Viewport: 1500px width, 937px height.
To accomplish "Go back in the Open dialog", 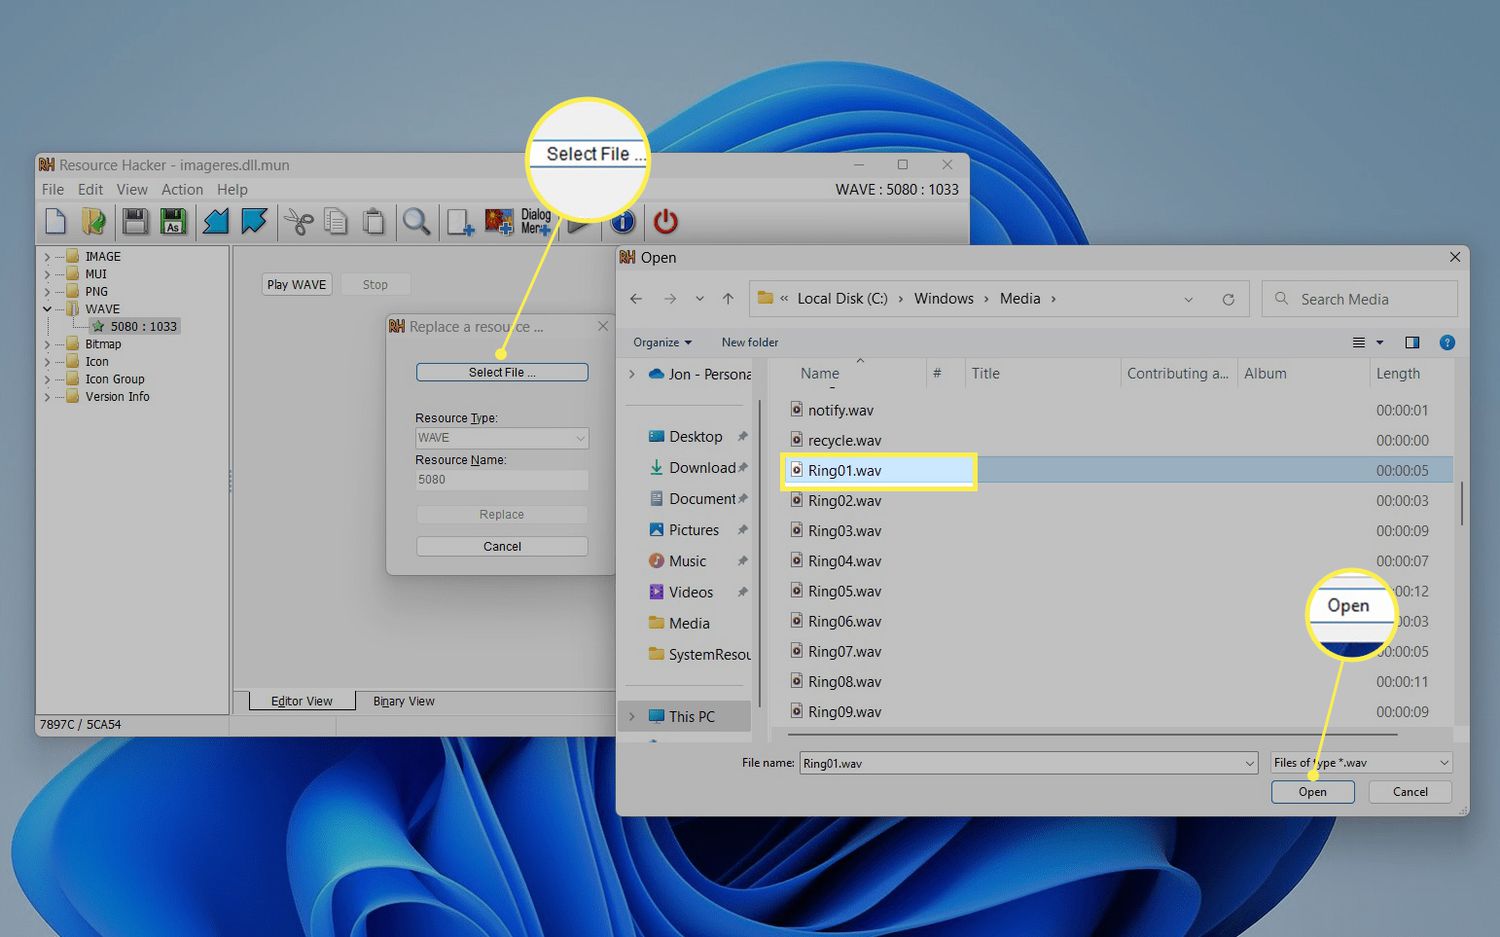I will click(636, 299).
